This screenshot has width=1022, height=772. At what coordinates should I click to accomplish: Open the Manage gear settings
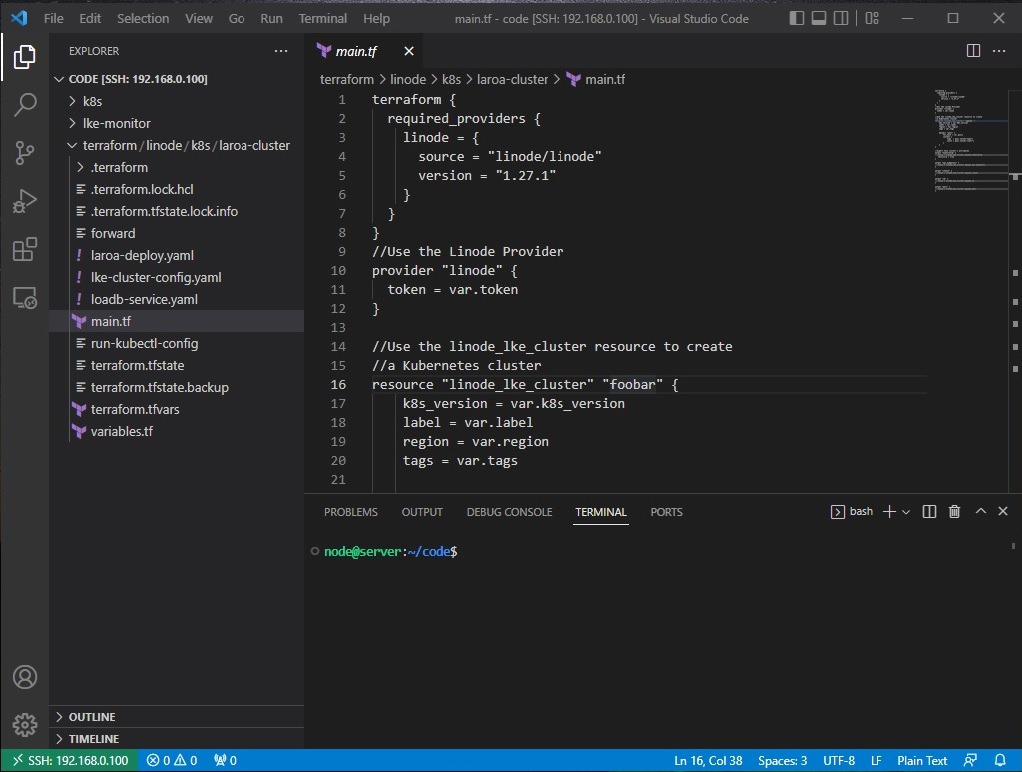(25, 724)
